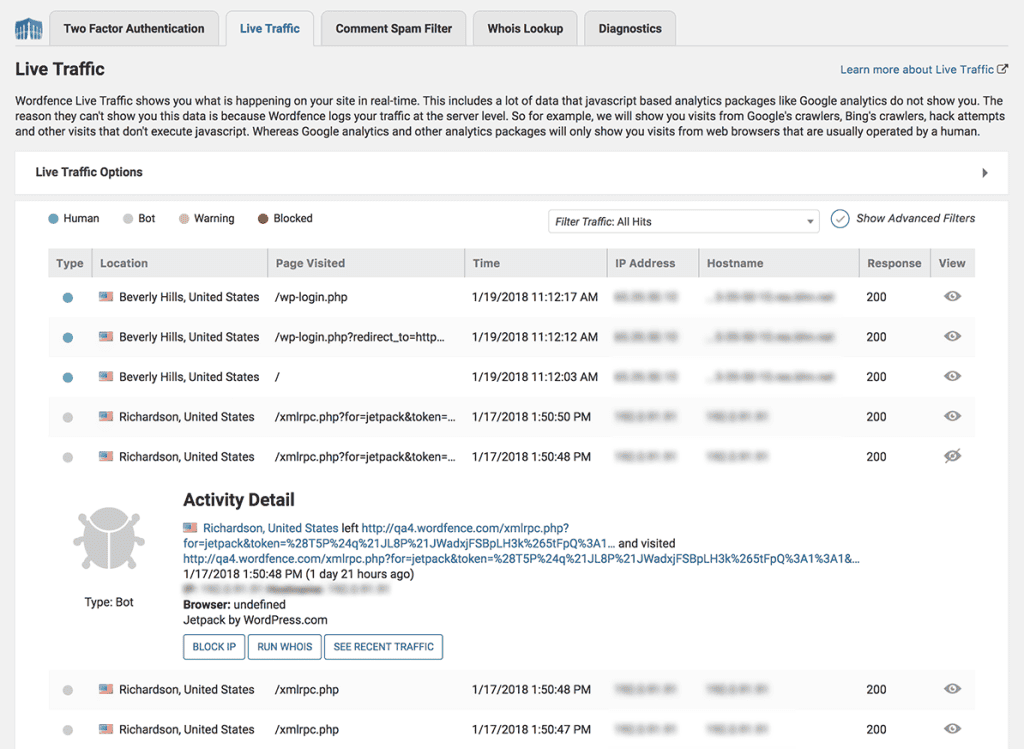Click the /wp-login.php?redirect_to=http... cell
The image size is (1024, 749).
click(x=359, y=337)
